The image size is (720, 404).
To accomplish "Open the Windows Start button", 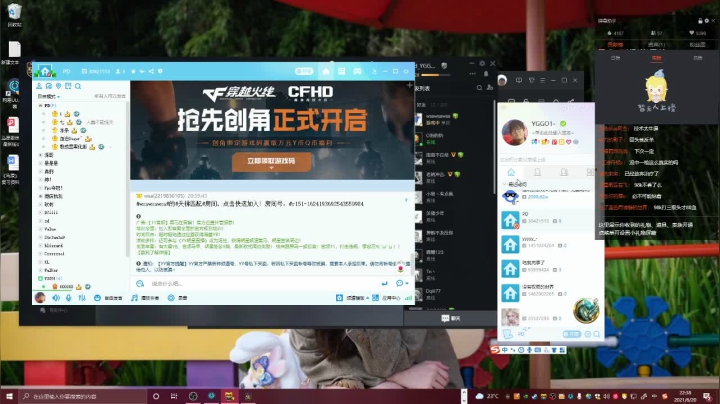I will (9, 396).
